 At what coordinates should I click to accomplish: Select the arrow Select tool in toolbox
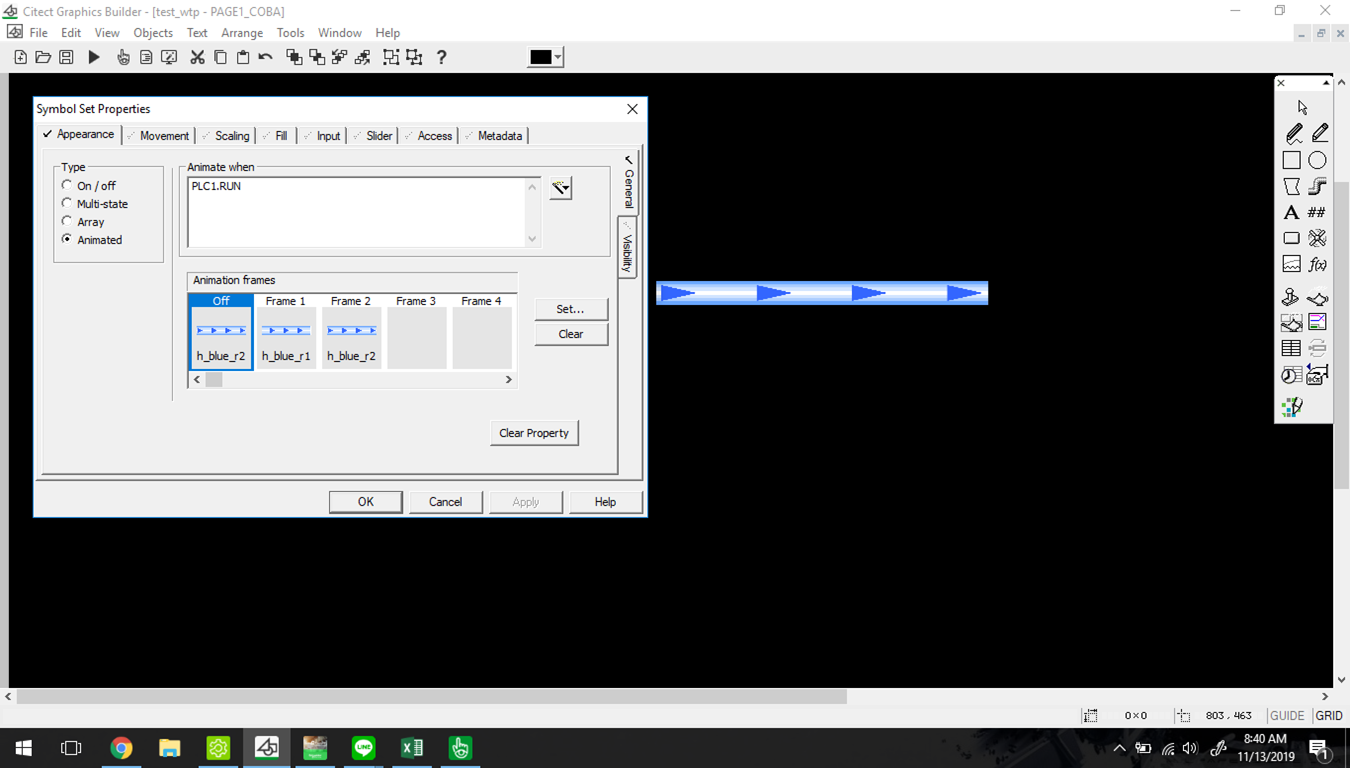click(x=1302, y=107)
